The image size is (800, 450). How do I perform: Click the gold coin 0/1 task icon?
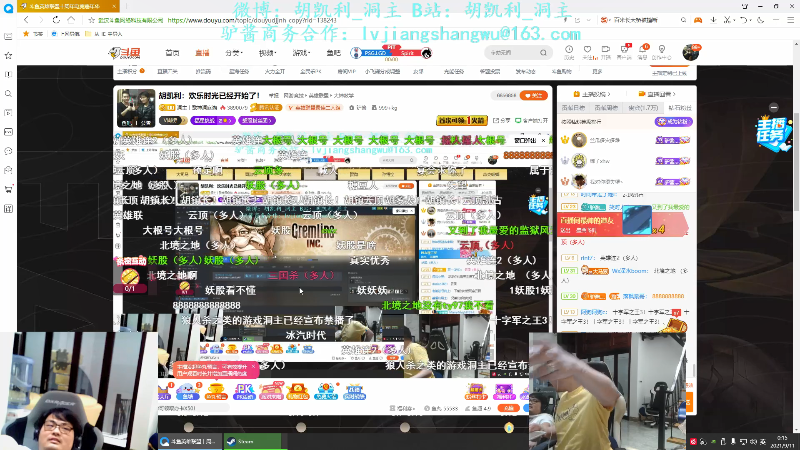130,280
